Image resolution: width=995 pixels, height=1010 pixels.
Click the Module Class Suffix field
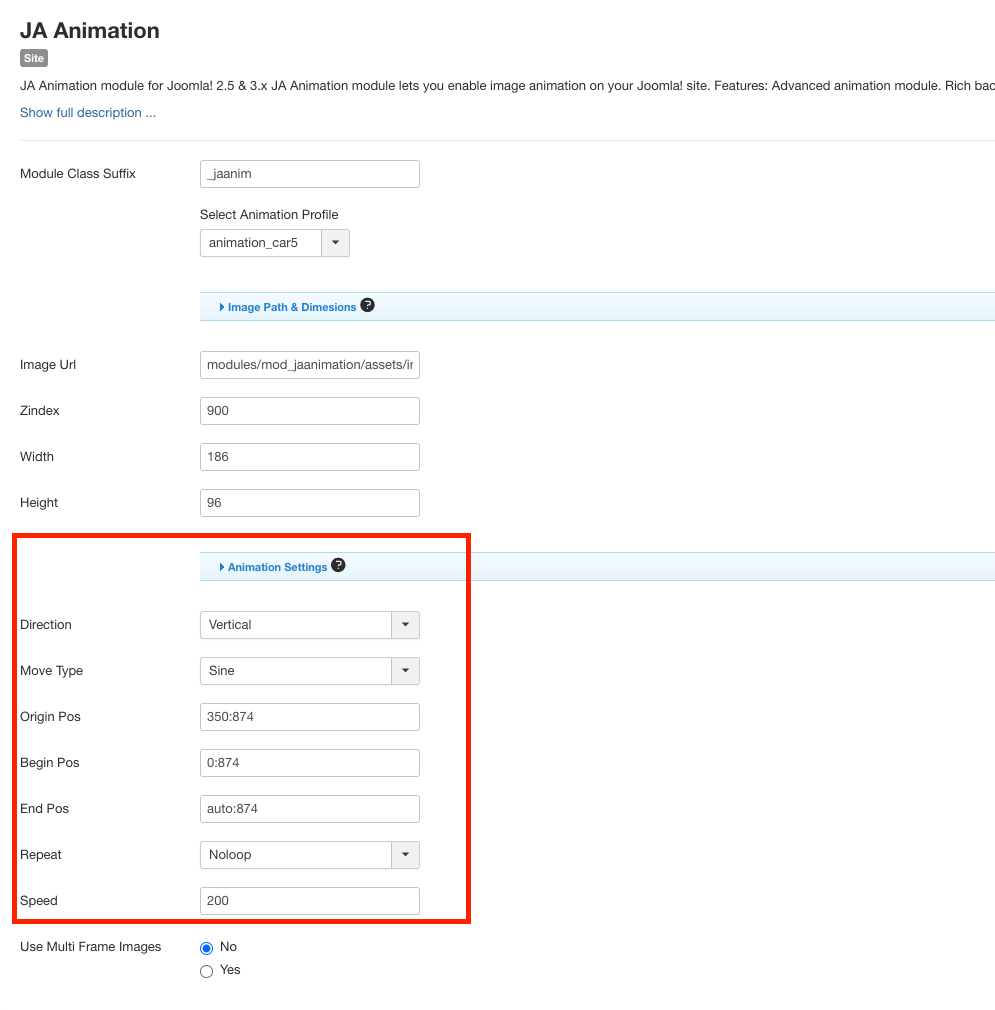tap(309, 174)
